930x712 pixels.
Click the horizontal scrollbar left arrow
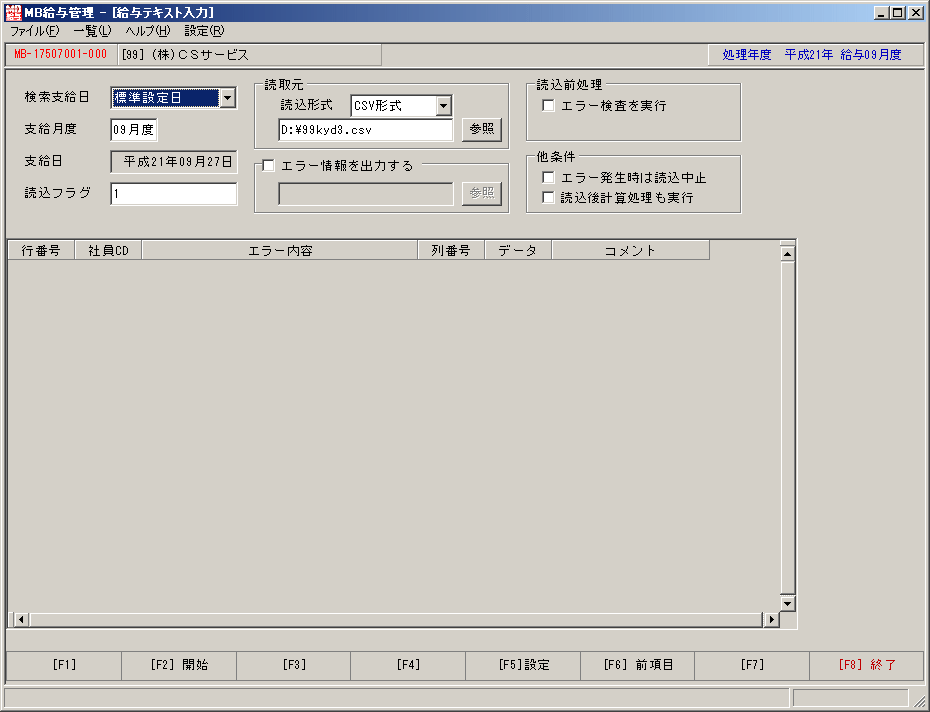click(21, 620)
